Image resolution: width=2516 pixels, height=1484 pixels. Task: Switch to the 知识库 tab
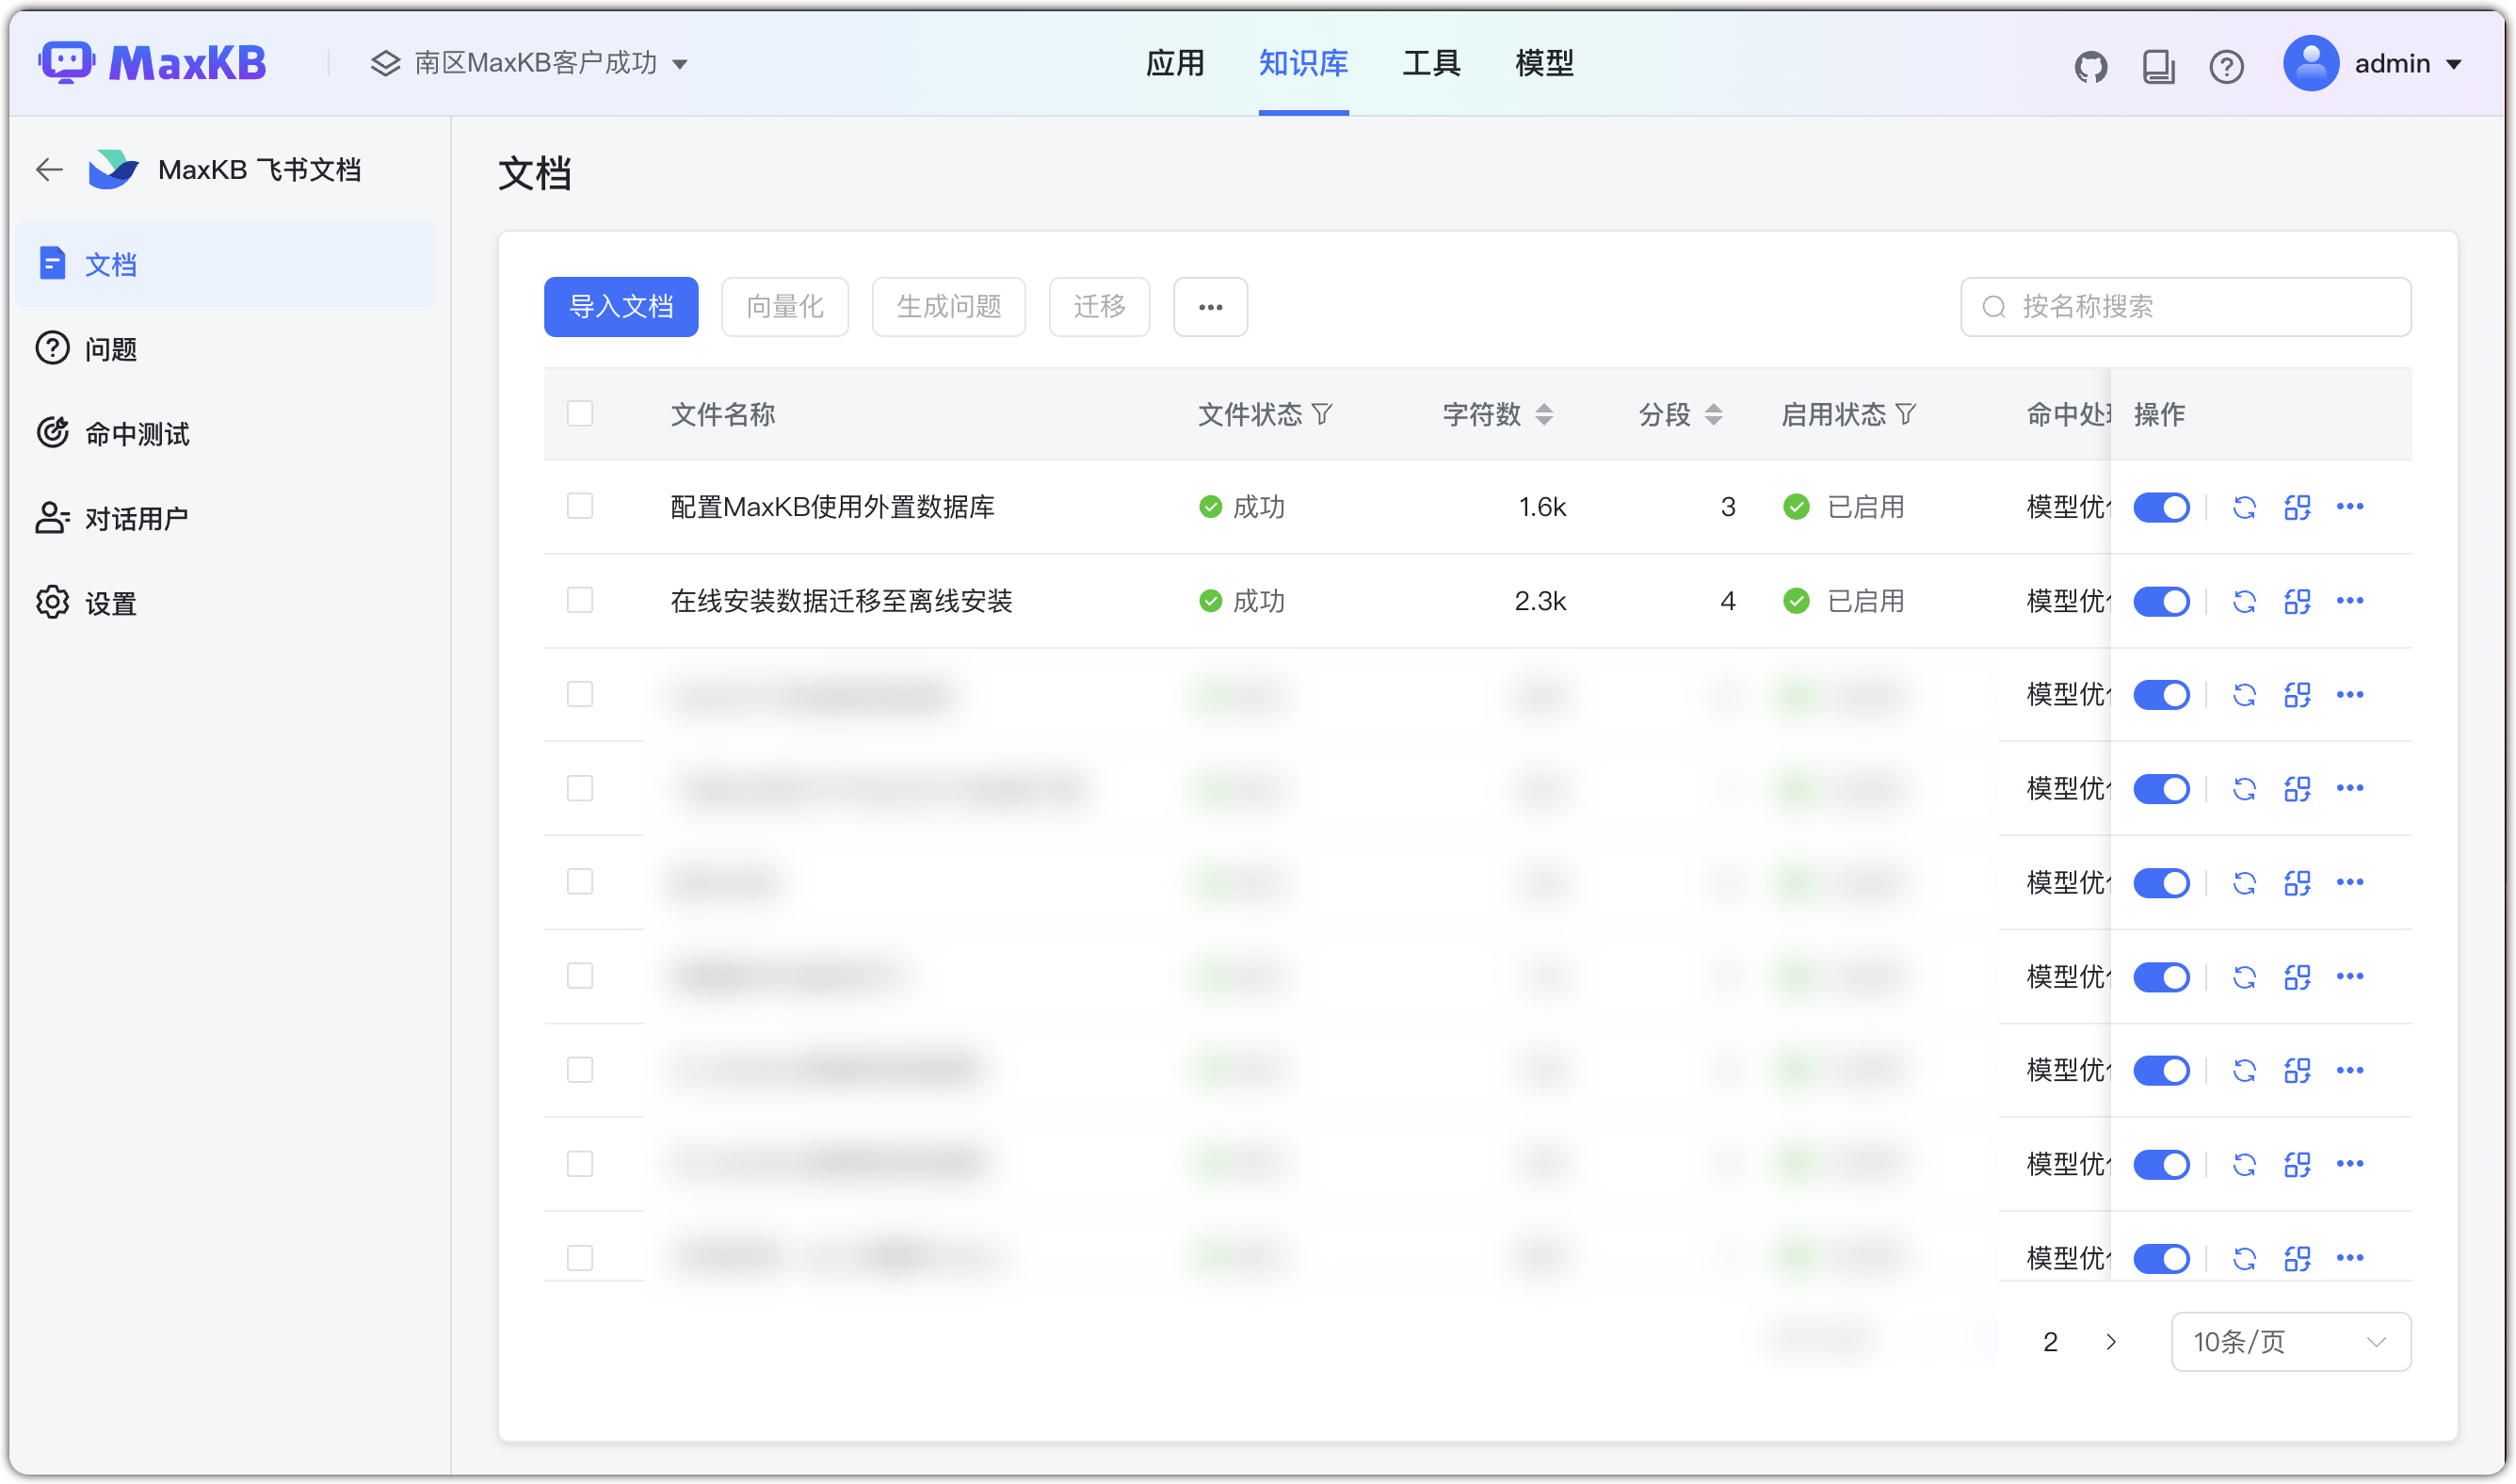1303,64
